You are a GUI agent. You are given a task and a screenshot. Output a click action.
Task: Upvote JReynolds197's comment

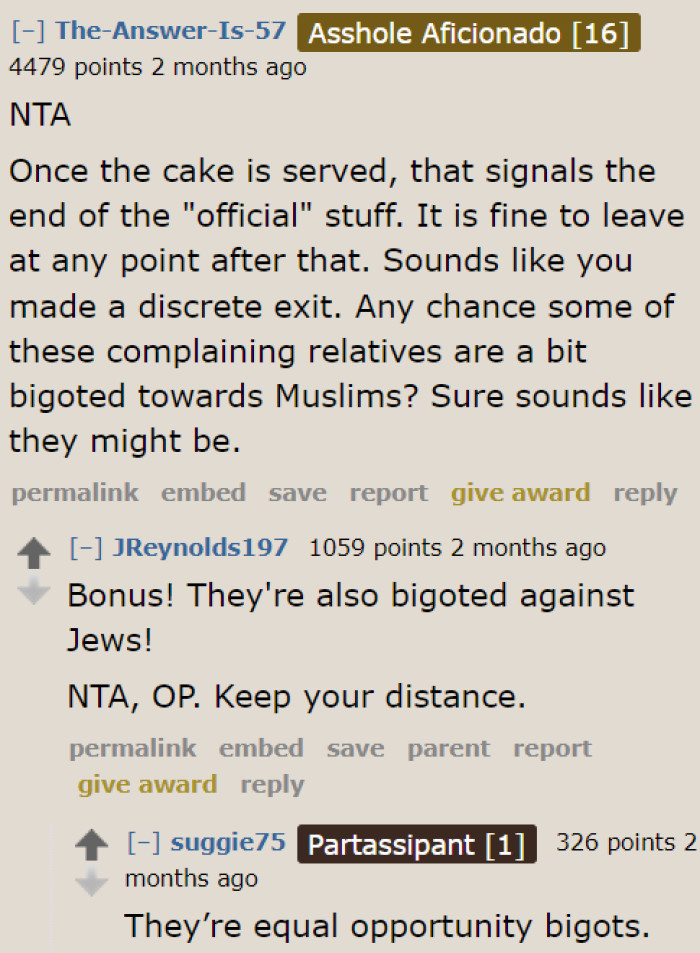(x=35, y=547)
